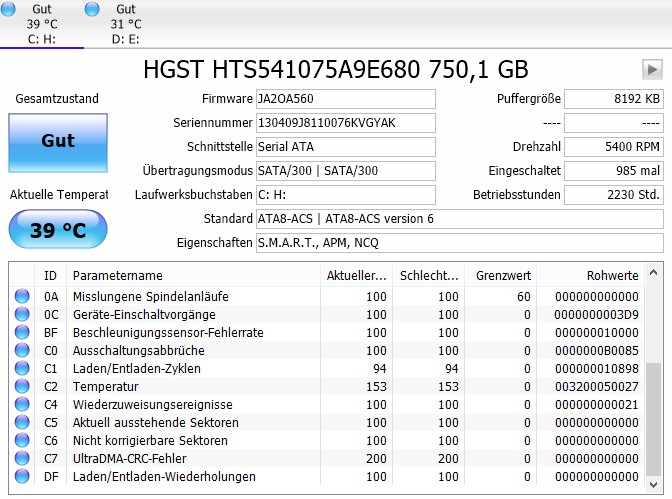Click the vertical scrollbar thumb of the table
The height and width of the screenshot is (499, 672).
(x=653, y=419)
